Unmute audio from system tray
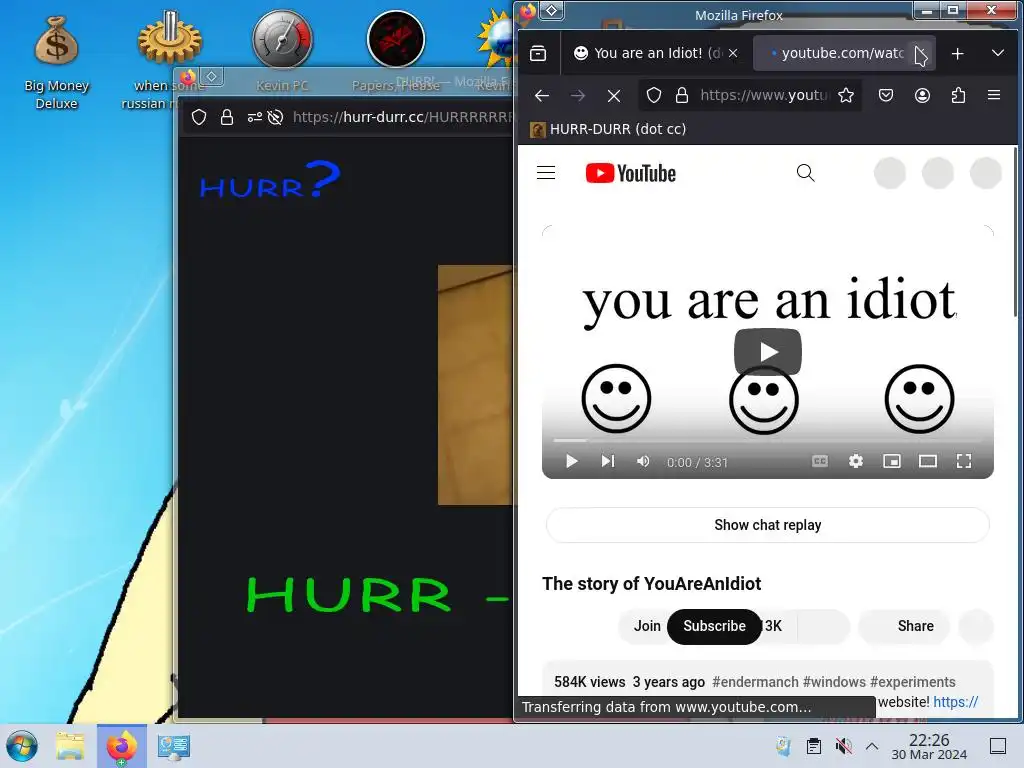This screenshot has width=1024, height=768. (844, 746)
